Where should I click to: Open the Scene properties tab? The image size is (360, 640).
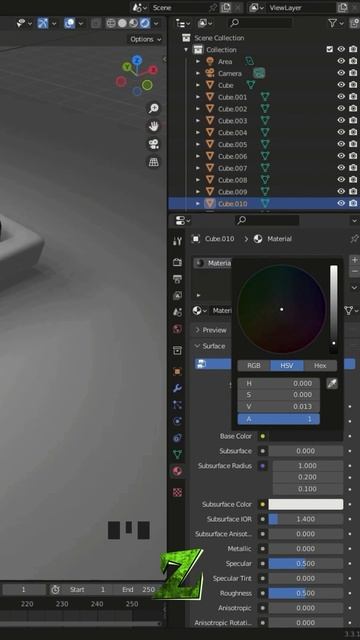click(x=177, y=312)
